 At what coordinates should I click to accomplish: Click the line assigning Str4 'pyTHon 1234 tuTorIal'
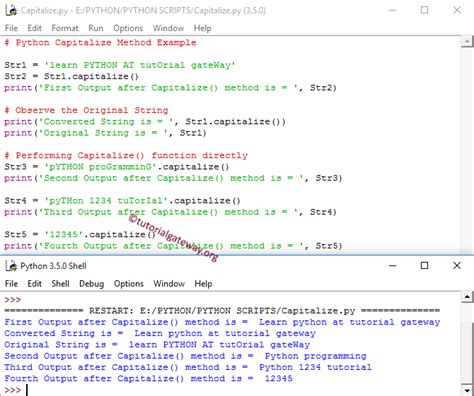pos(122,201)
